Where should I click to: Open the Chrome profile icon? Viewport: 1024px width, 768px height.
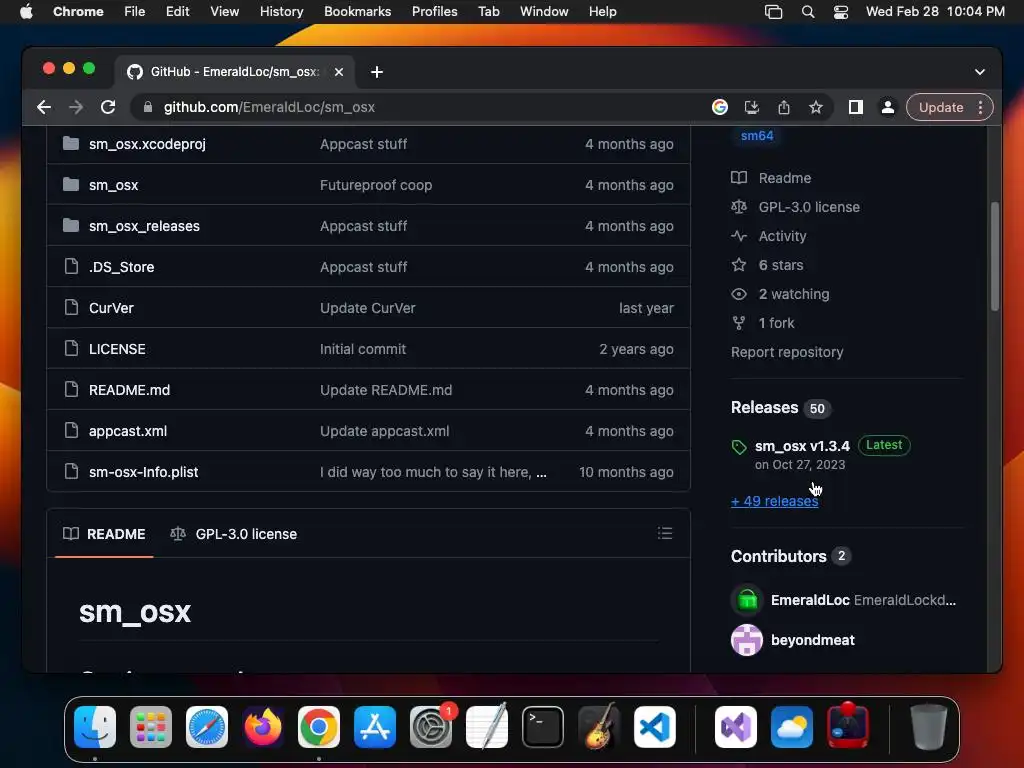point(888,107)
